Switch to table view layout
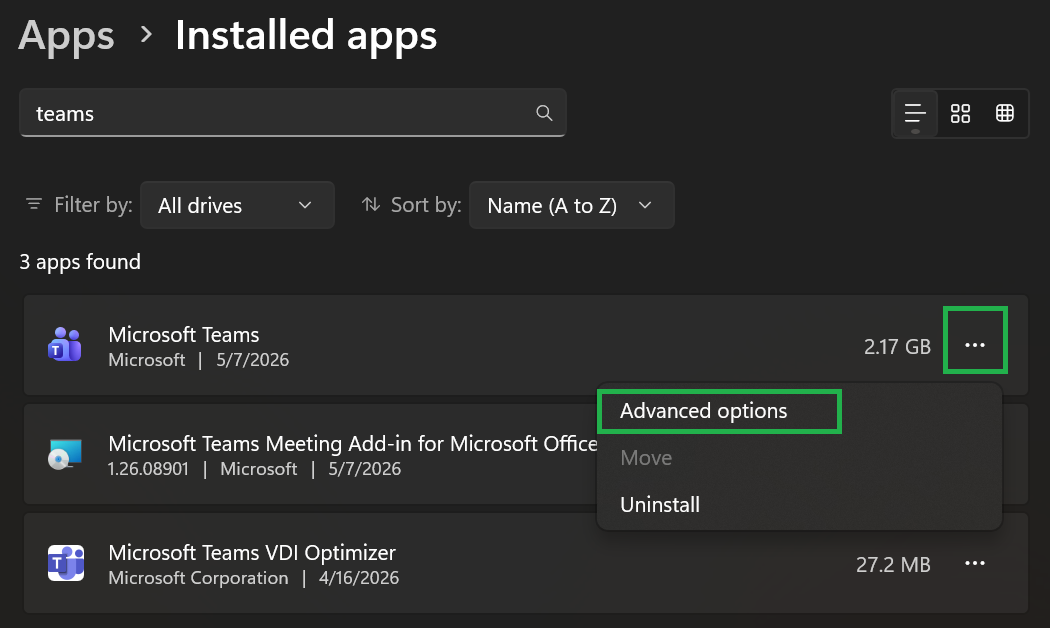The width and height of the screenshot is (1050, 628). (x=1004, y=113)
